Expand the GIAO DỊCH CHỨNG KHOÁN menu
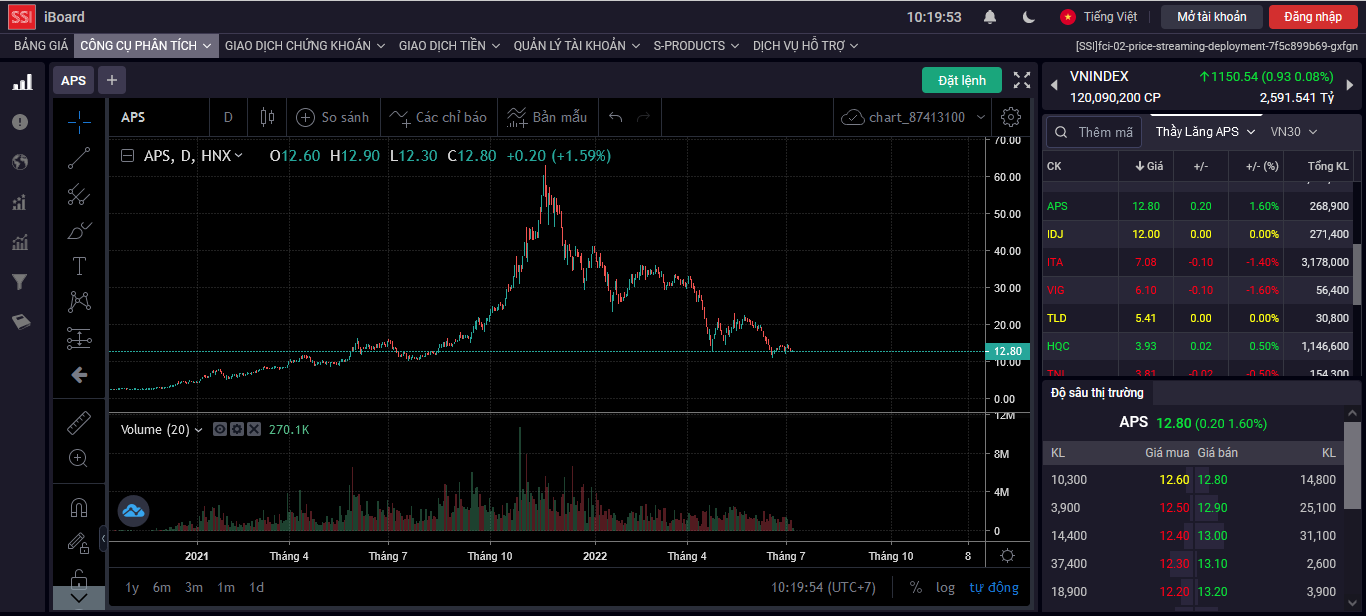 point(305,46)
